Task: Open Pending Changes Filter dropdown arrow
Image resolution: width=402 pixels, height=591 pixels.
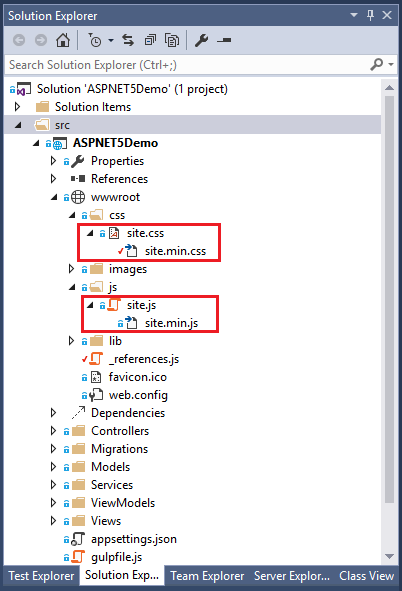Action: [111, 40]
